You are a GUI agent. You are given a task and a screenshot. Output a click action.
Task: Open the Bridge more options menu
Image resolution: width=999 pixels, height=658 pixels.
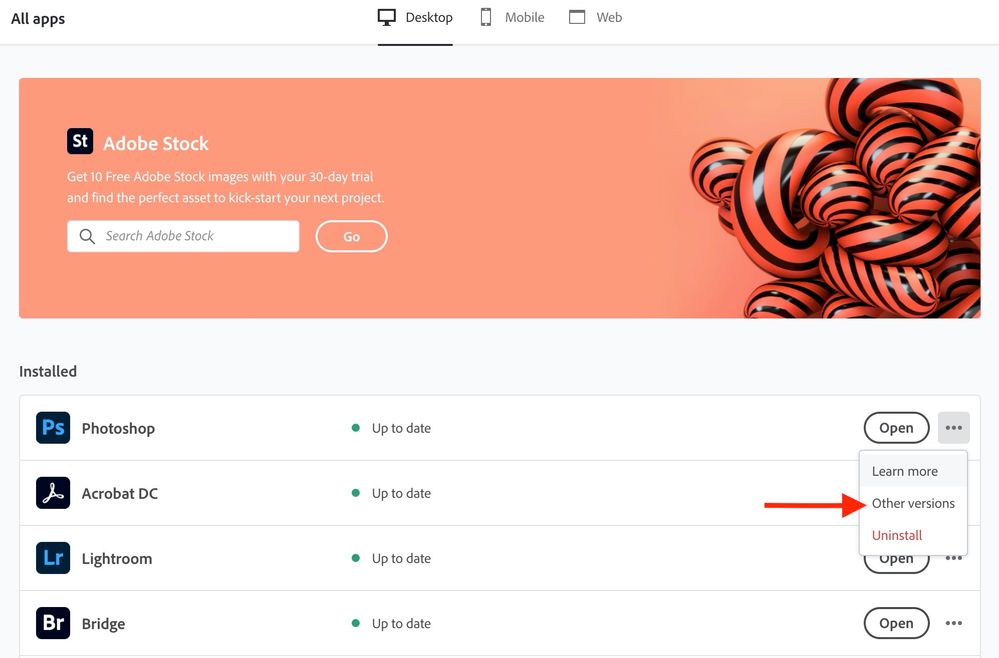coord(953,623)
